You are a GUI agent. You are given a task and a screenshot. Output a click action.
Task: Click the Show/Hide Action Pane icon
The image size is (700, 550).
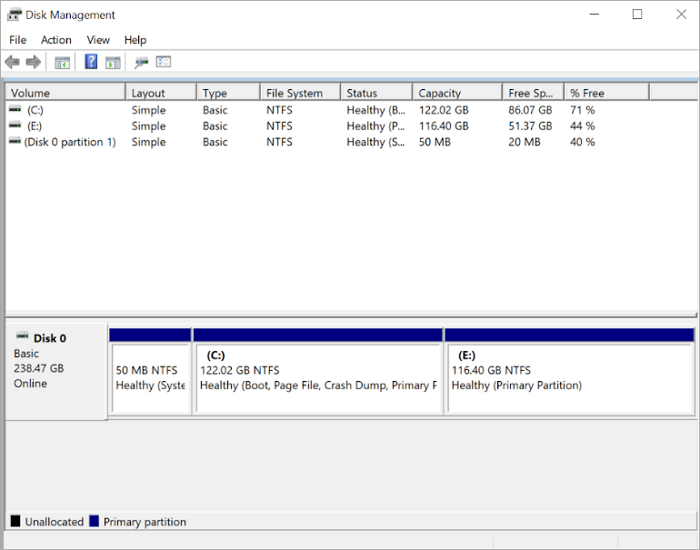113,62
